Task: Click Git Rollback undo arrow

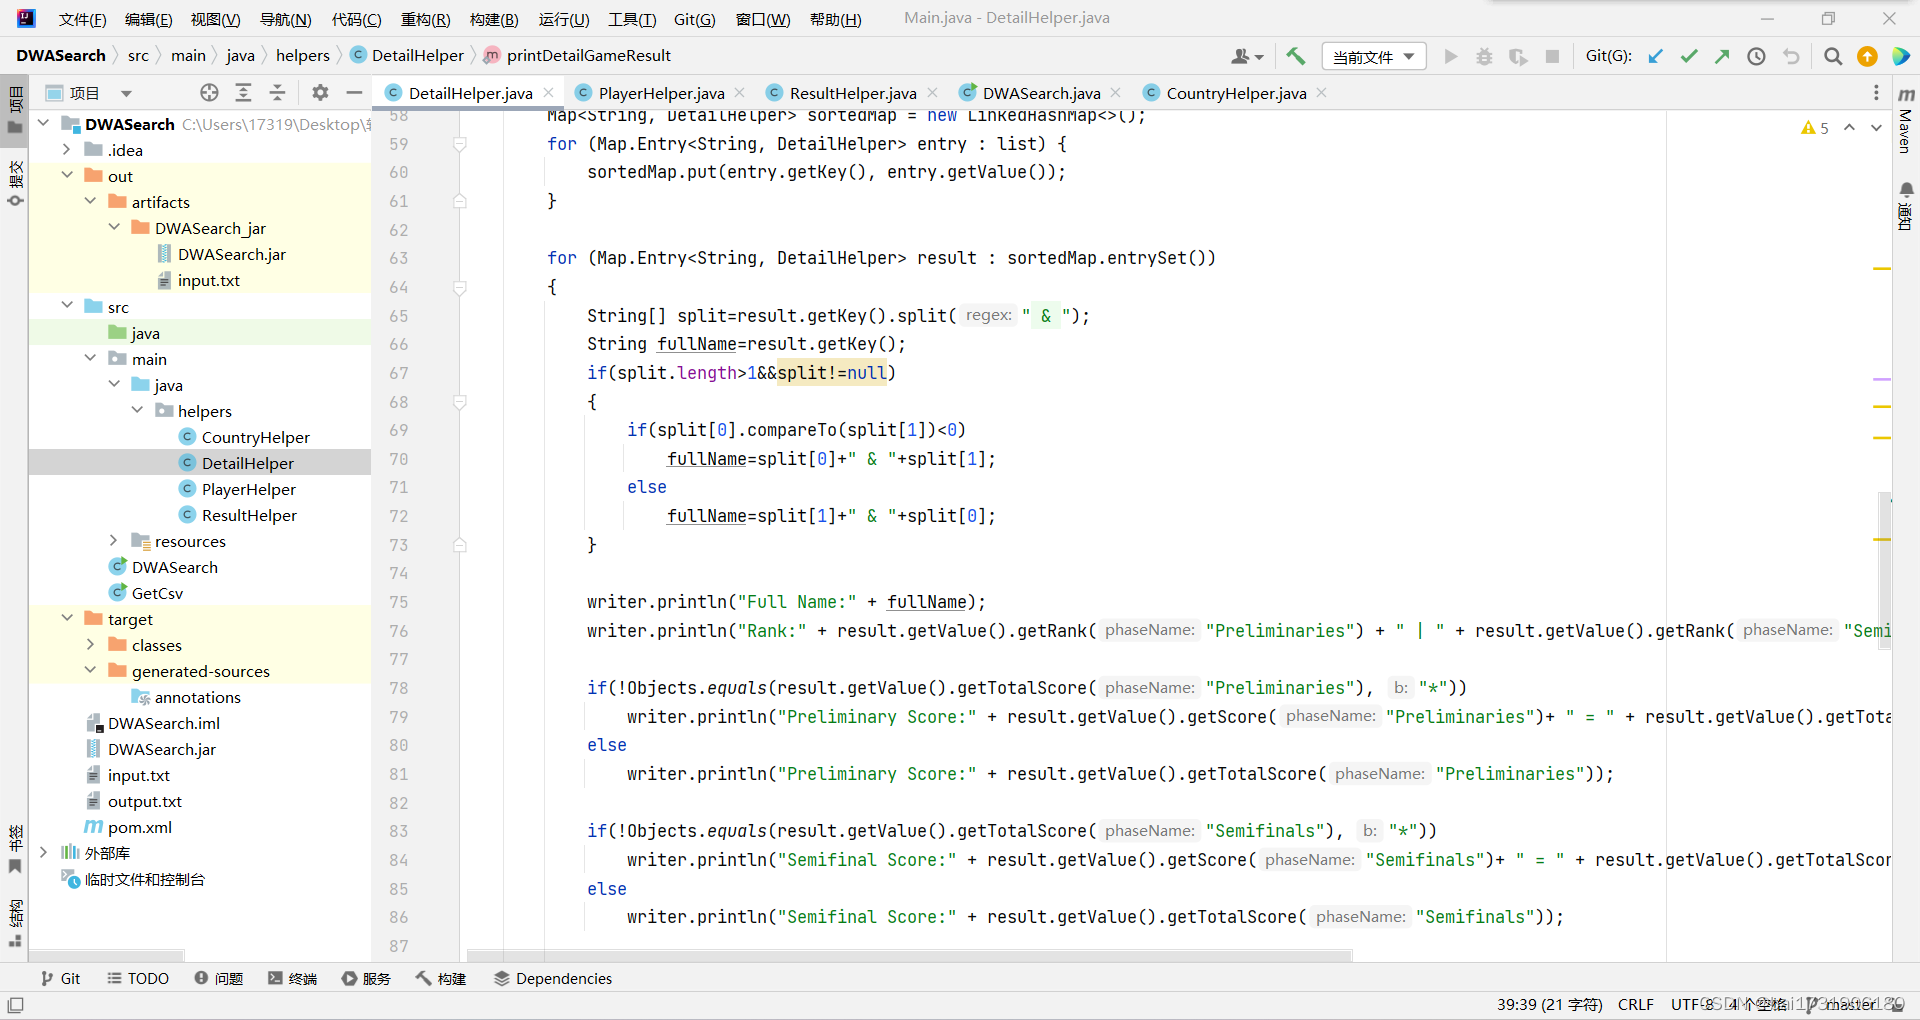Action: [1791, 56]
